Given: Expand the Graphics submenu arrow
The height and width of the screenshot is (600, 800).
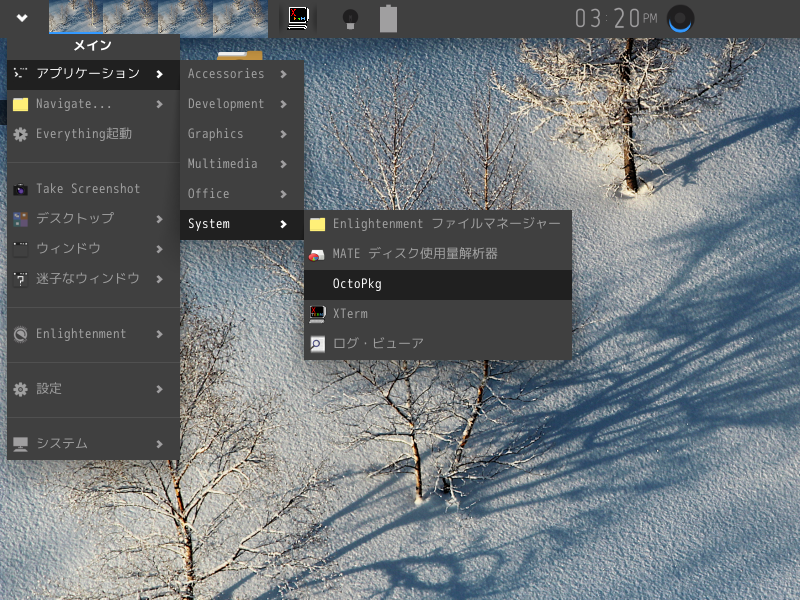Looking at the screenshot, I should tap(283, 134).
